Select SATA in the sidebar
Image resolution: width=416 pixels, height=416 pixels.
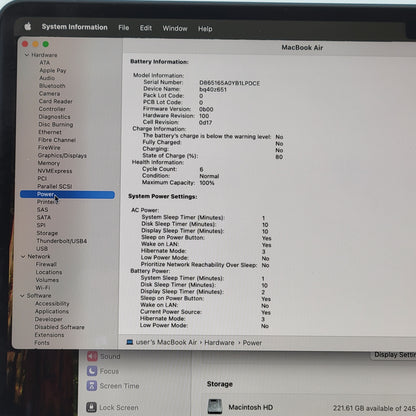[x=44, y=217]
